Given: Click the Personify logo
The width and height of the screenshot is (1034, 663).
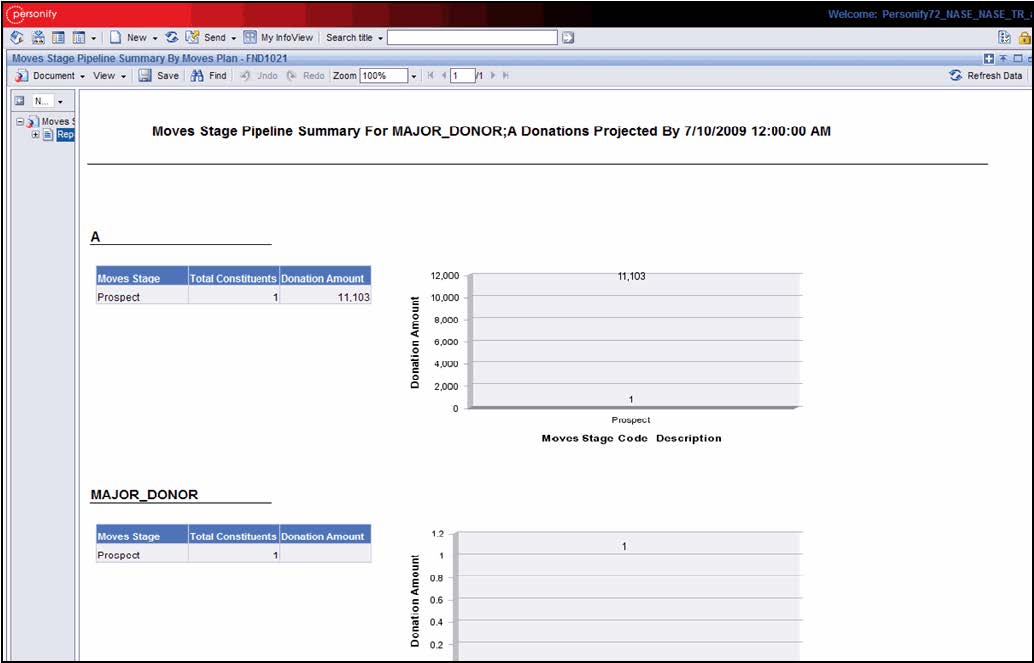Looking at the screenshot, I should click(33, 13).
